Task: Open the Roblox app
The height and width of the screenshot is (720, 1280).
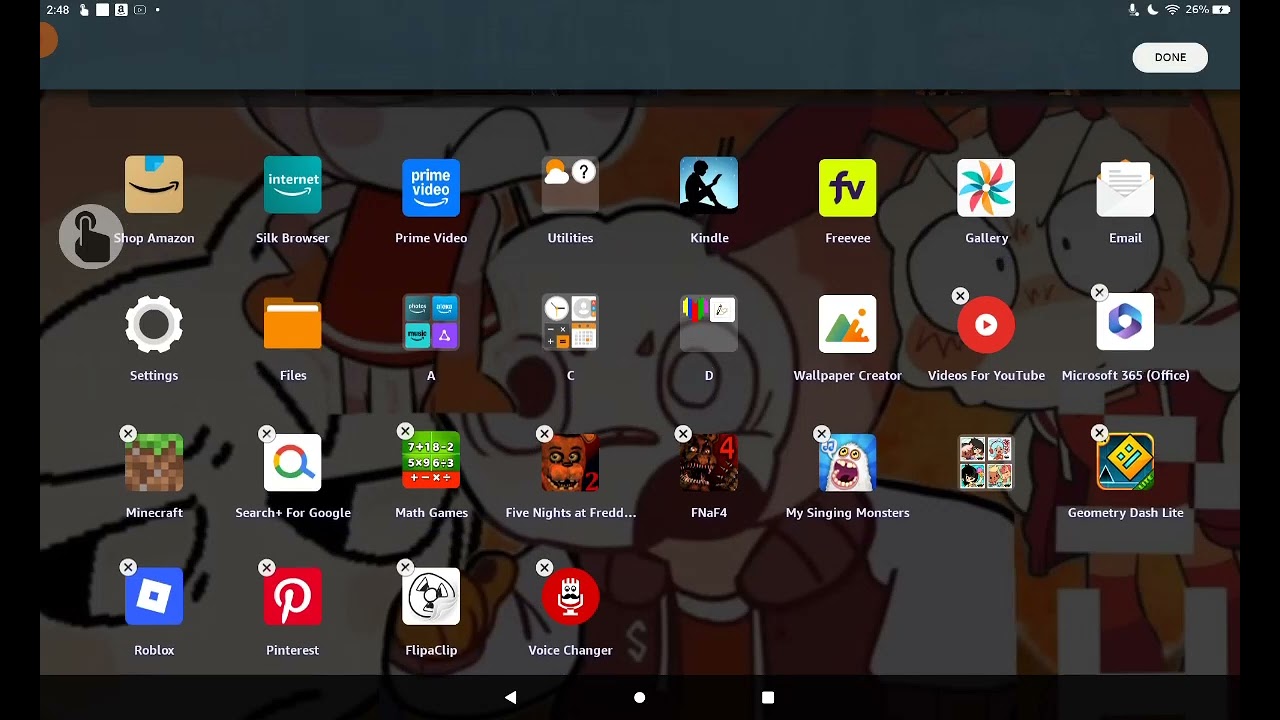Action: pos(154,596)
